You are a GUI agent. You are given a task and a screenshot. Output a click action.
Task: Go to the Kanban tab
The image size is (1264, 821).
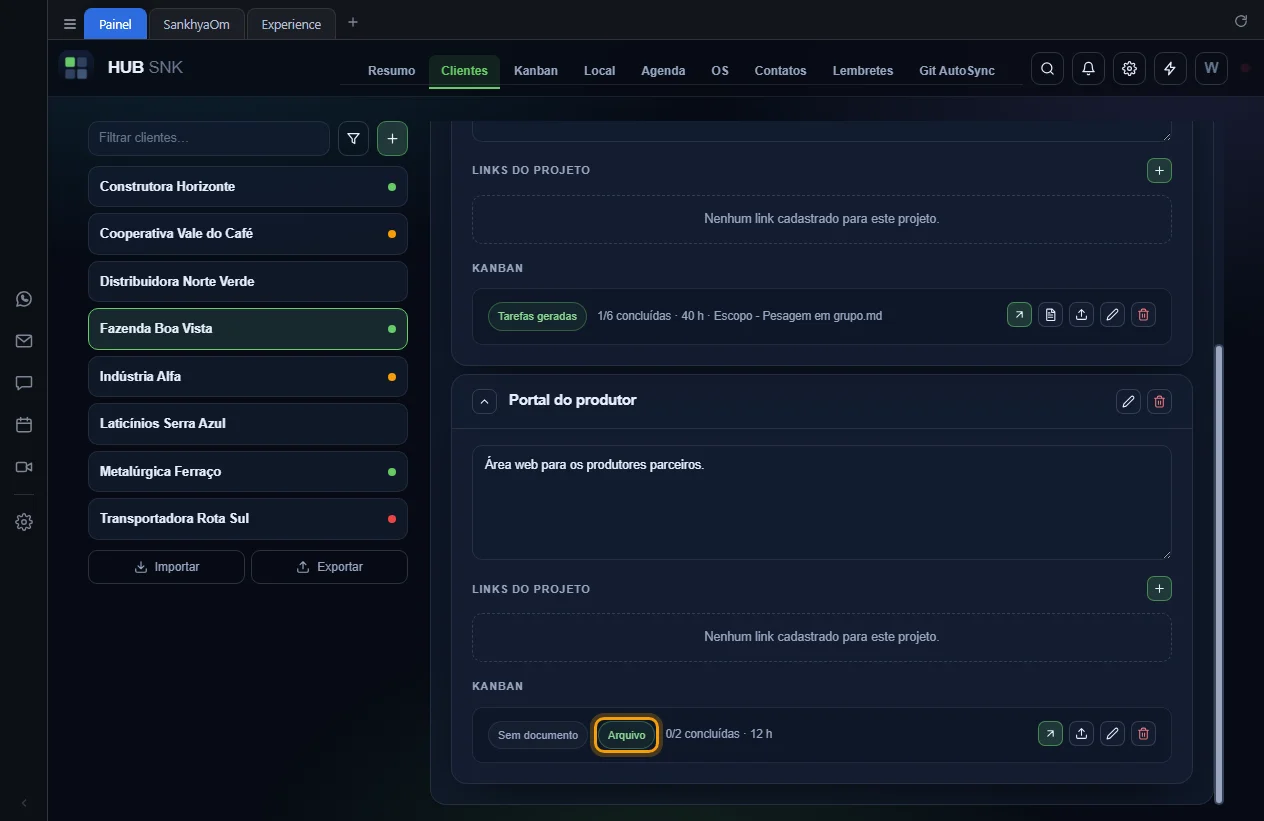[x=536, y=71]
